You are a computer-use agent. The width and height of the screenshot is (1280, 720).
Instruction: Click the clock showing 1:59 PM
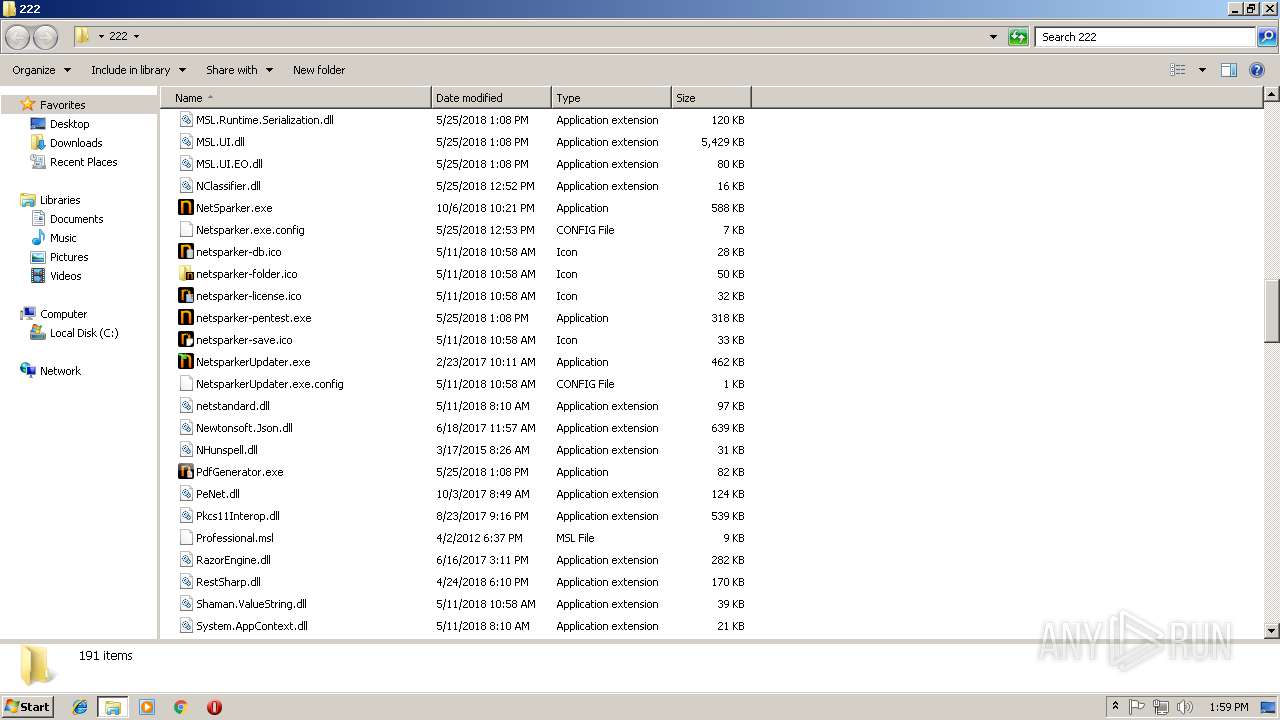pyautogui.click(x=1228, y=707)
